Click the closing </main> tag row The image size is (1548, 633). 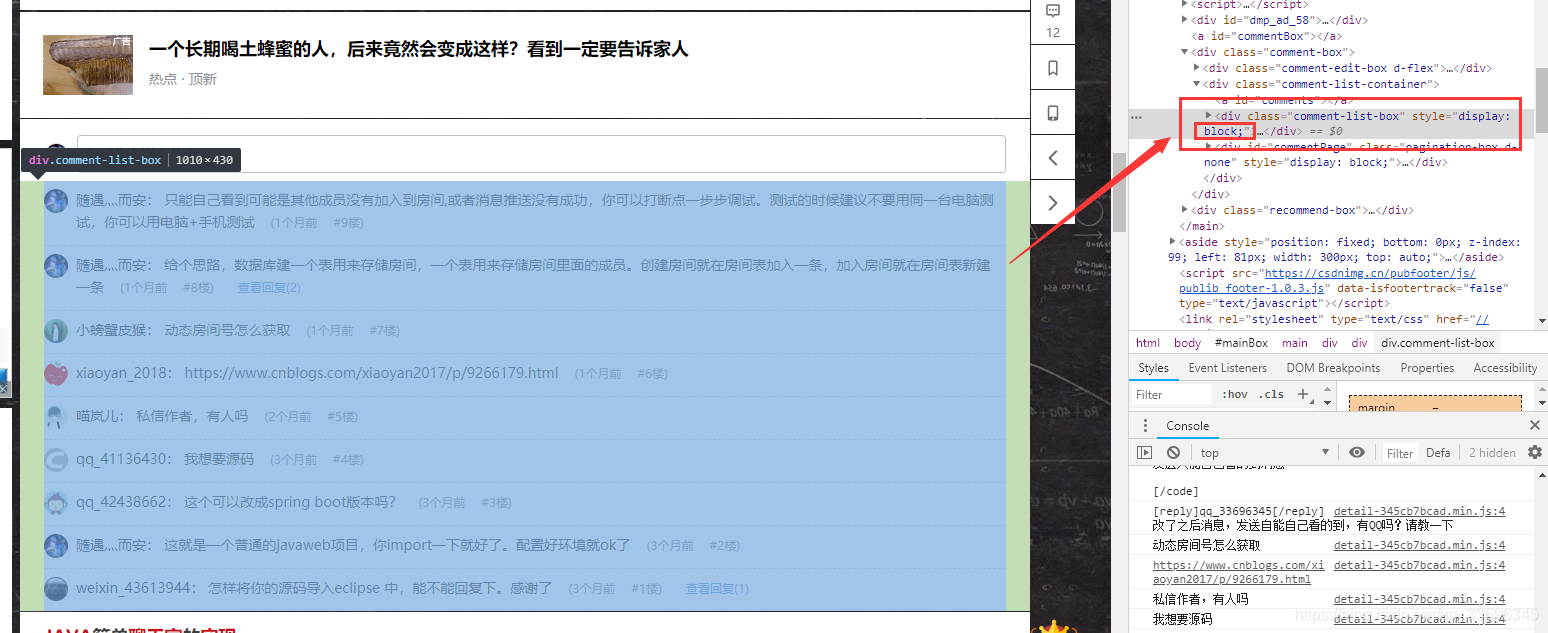1204,226
